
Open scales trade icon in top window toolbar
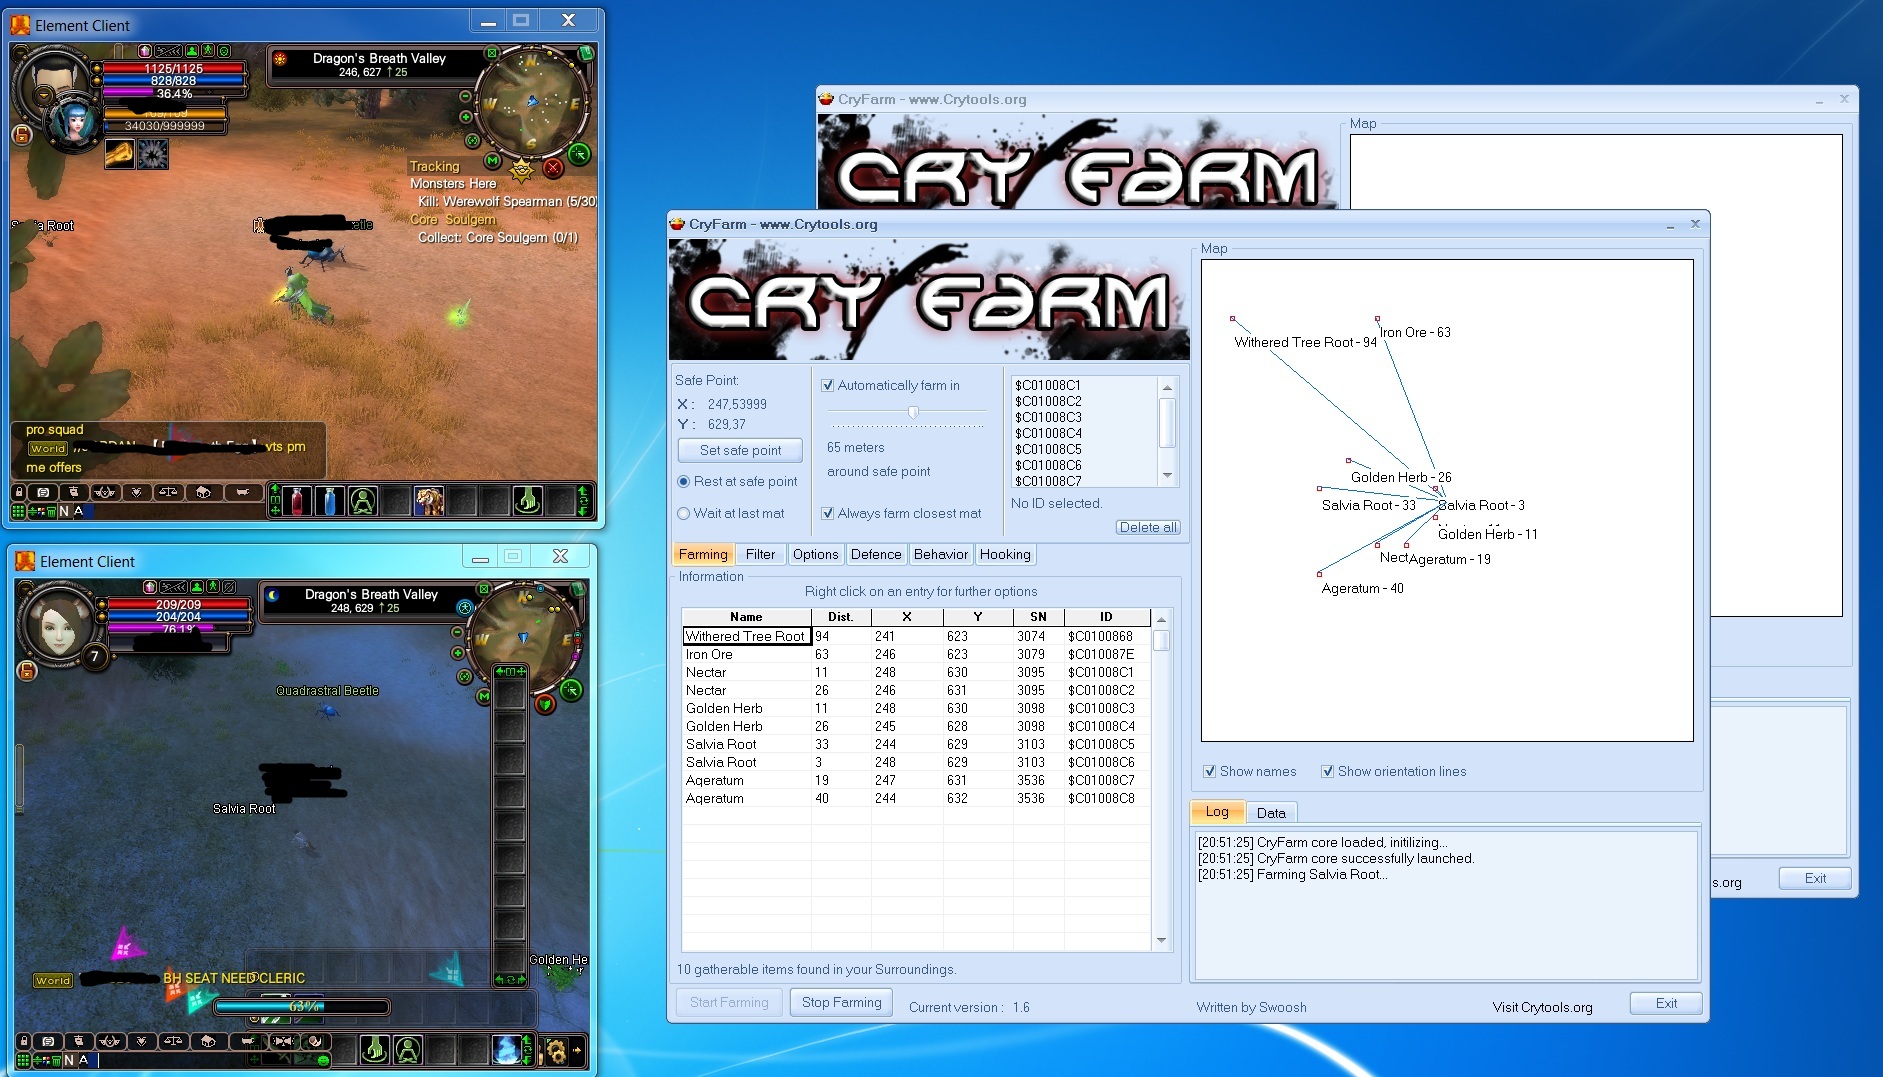(168, 492)
